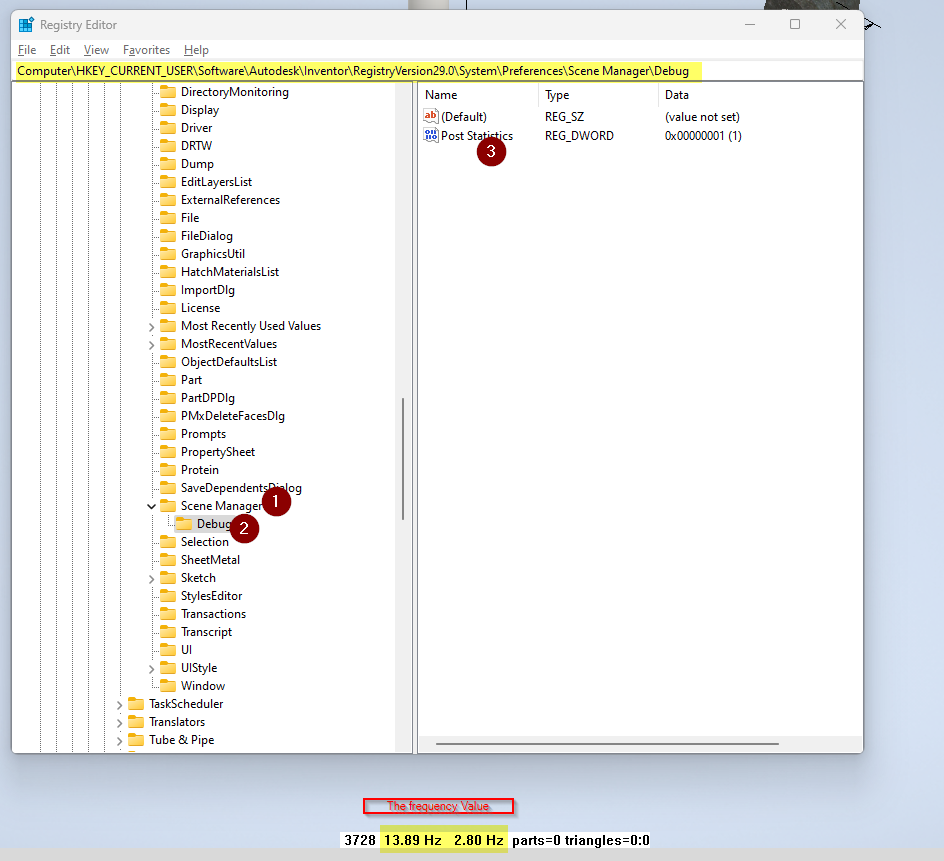The height and width of the screenshot is (861, 944).
Task: Click the 2.80 Hz frequency readout
Action: pos(479,841)
